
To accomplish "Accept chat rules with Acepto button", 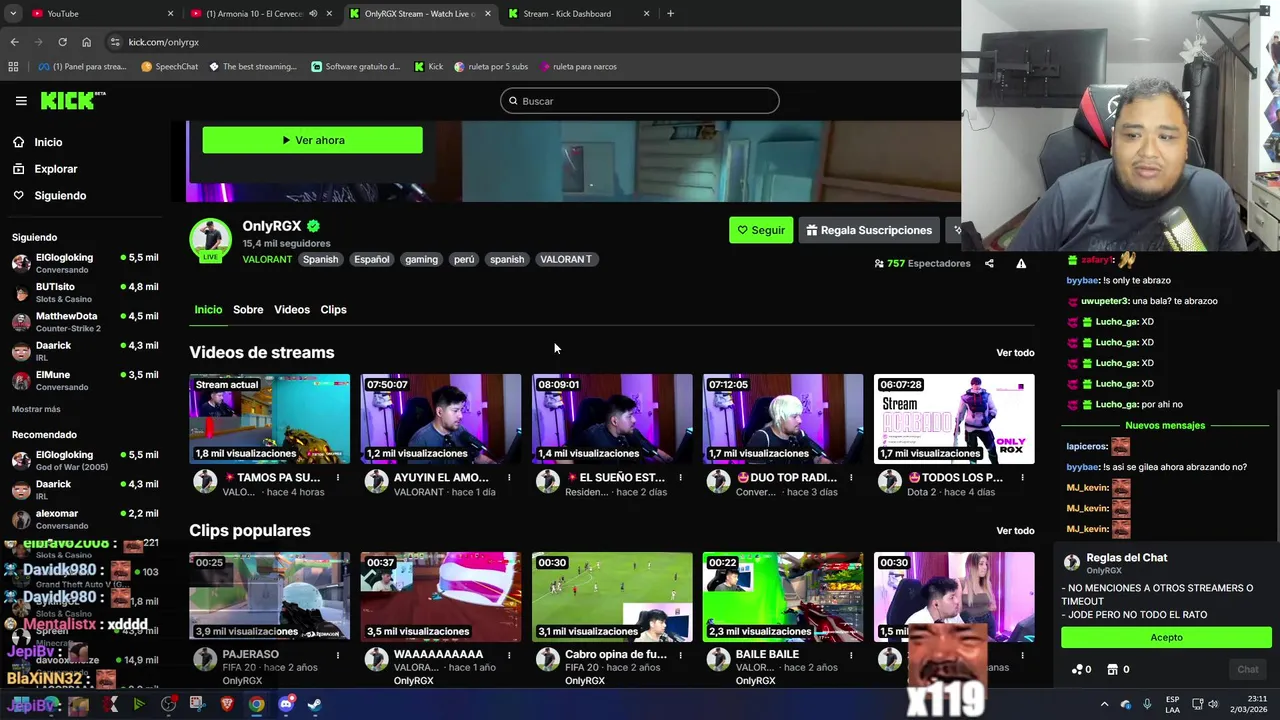I will [1166, 638].
